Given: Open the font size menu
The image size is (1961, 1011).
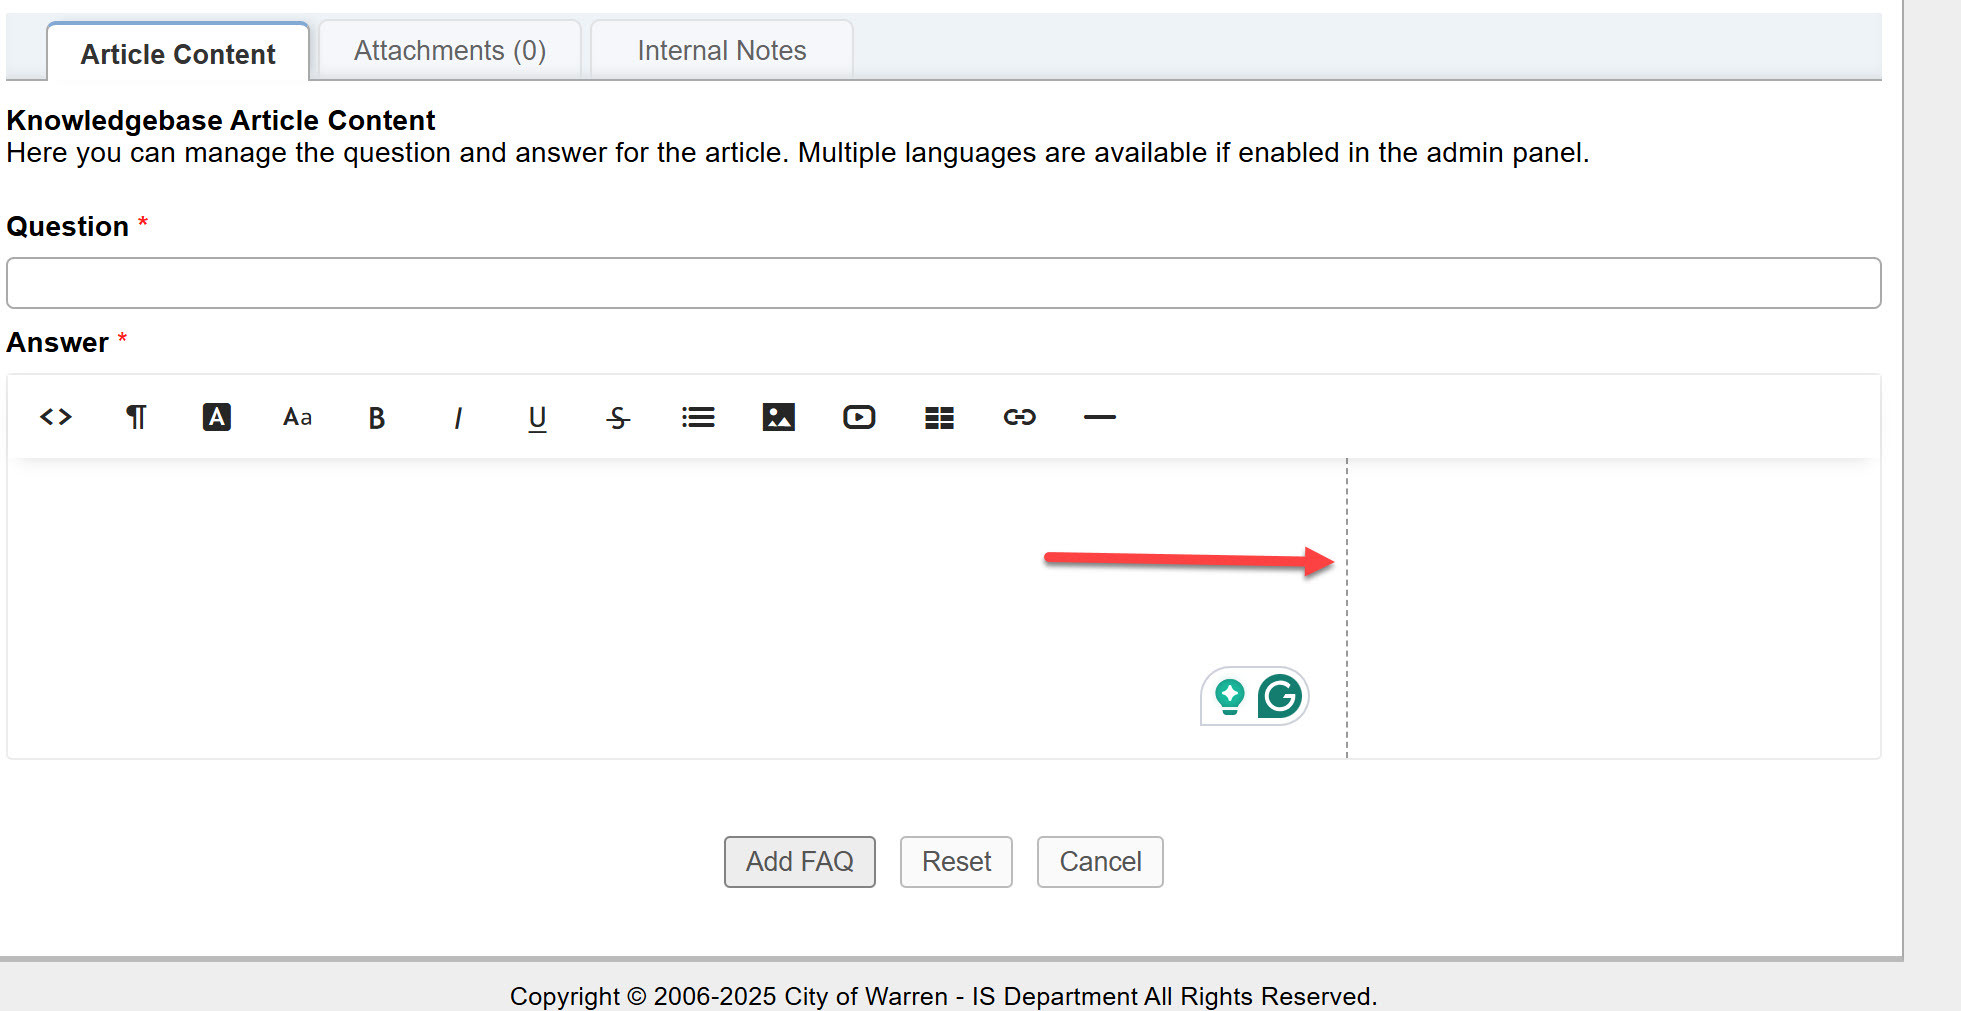Looking at the screenshot, I should click(x=297, y=417).
